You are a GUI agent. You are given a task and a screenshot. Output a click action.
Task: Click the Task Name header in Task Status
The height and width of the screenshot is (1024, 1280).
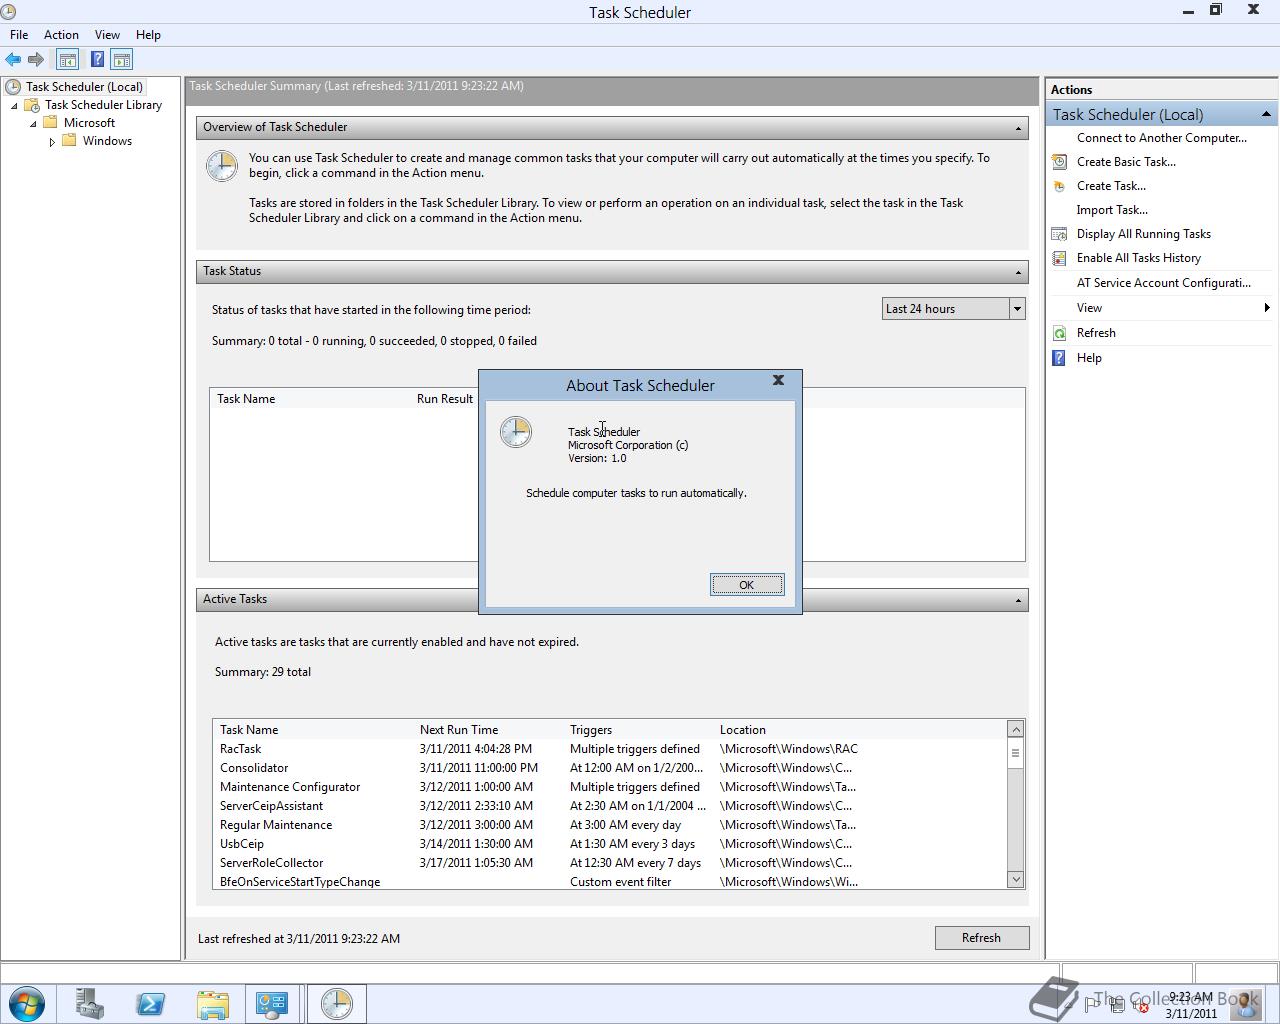tap(246, 399)
